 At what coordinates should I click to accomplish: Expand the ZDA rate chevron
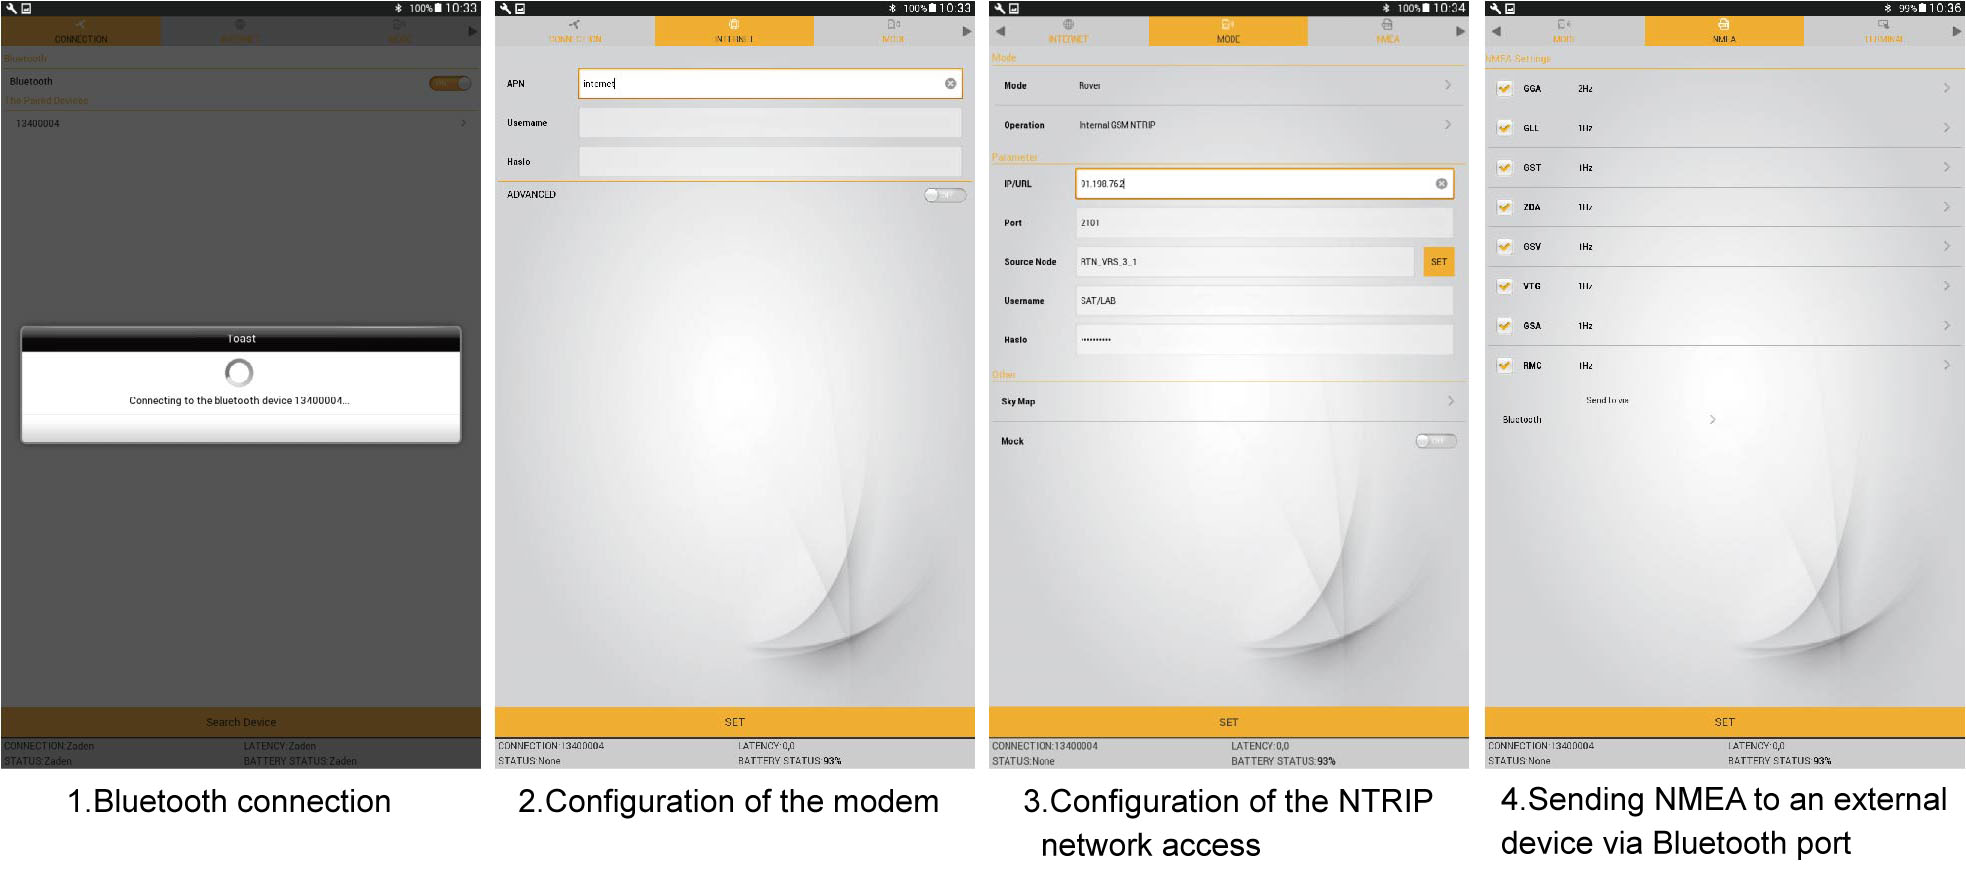(1947, 207)
